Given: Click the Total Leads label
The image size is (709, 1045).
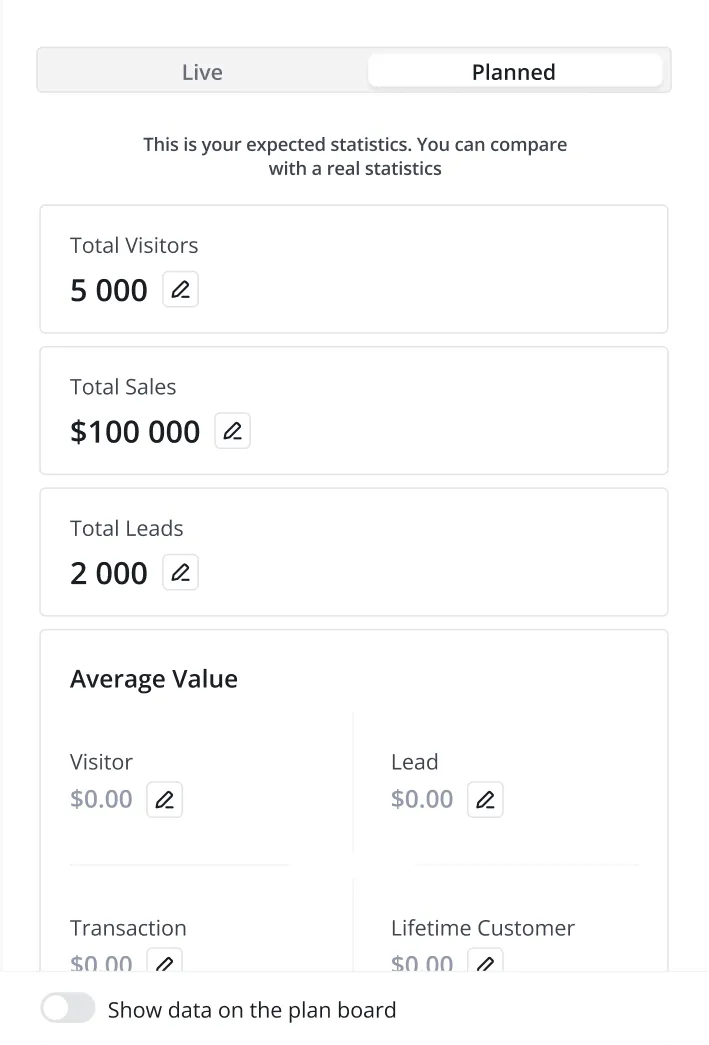Looking at the screenshot, I should pyautogui.click(x=127, y=528).
